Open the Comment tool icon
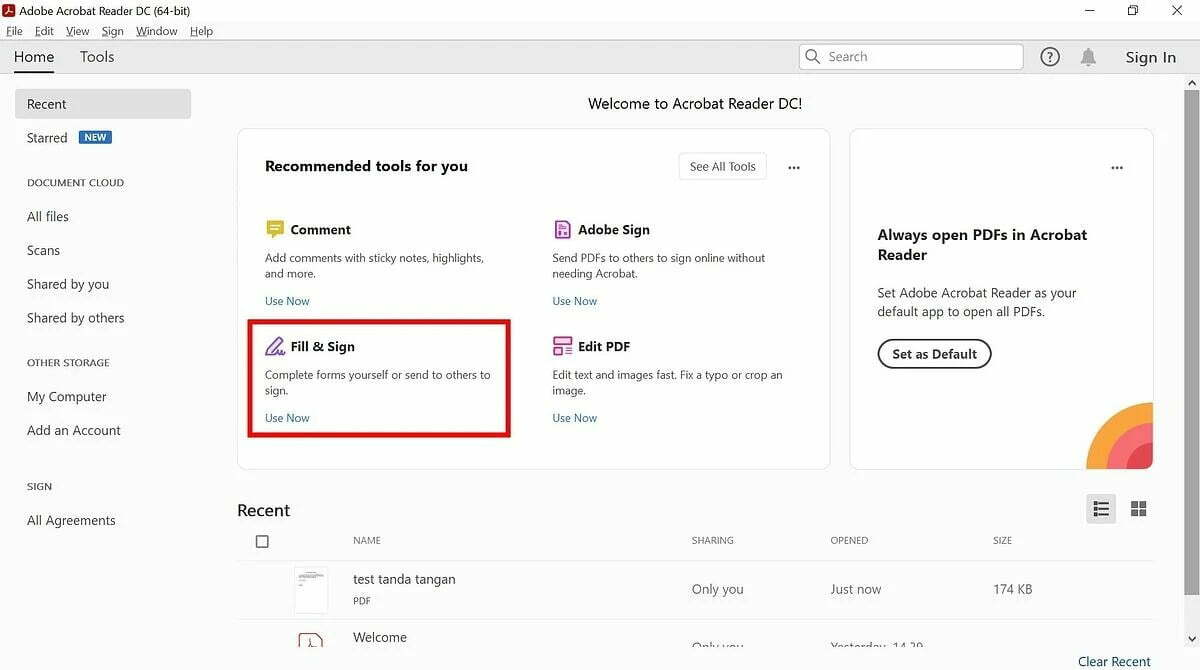 point(274,229)
